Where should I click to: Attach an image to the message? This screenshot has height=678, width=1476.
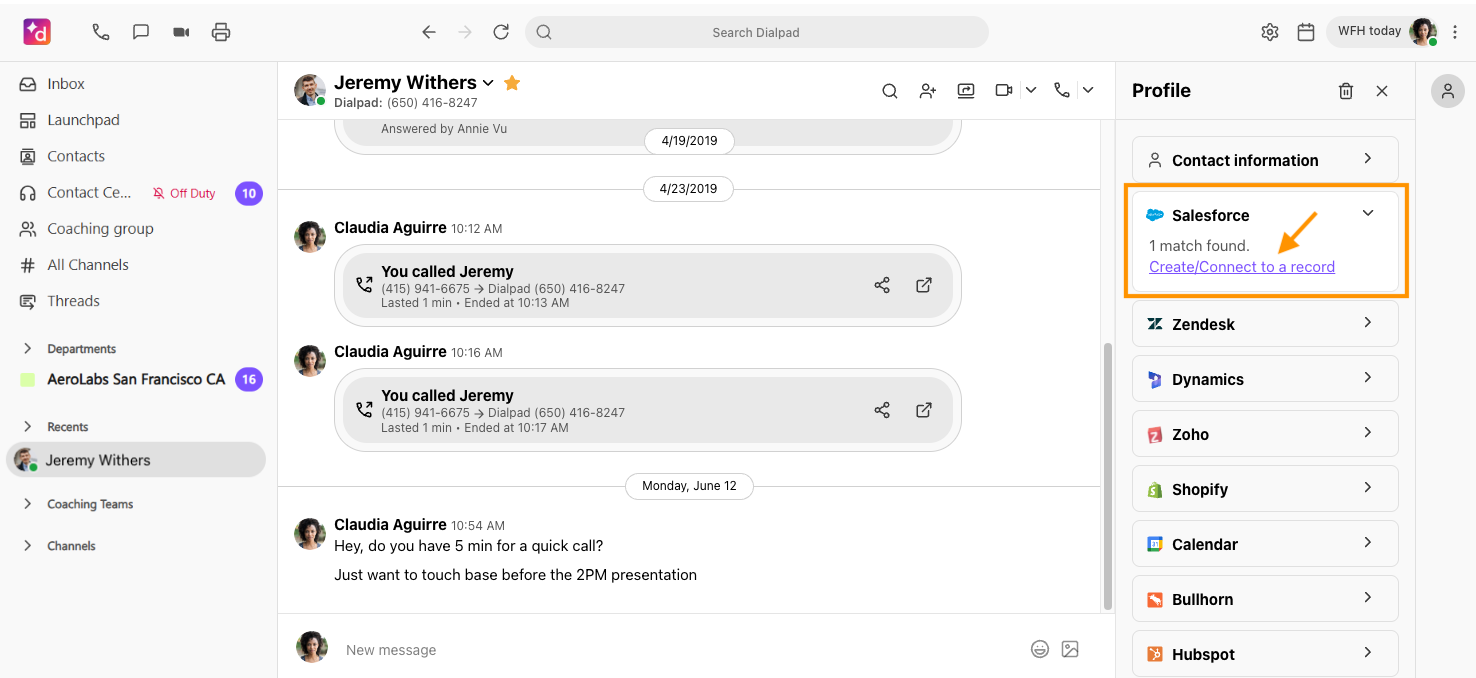pyautogui.click(x=1070, y=649)
